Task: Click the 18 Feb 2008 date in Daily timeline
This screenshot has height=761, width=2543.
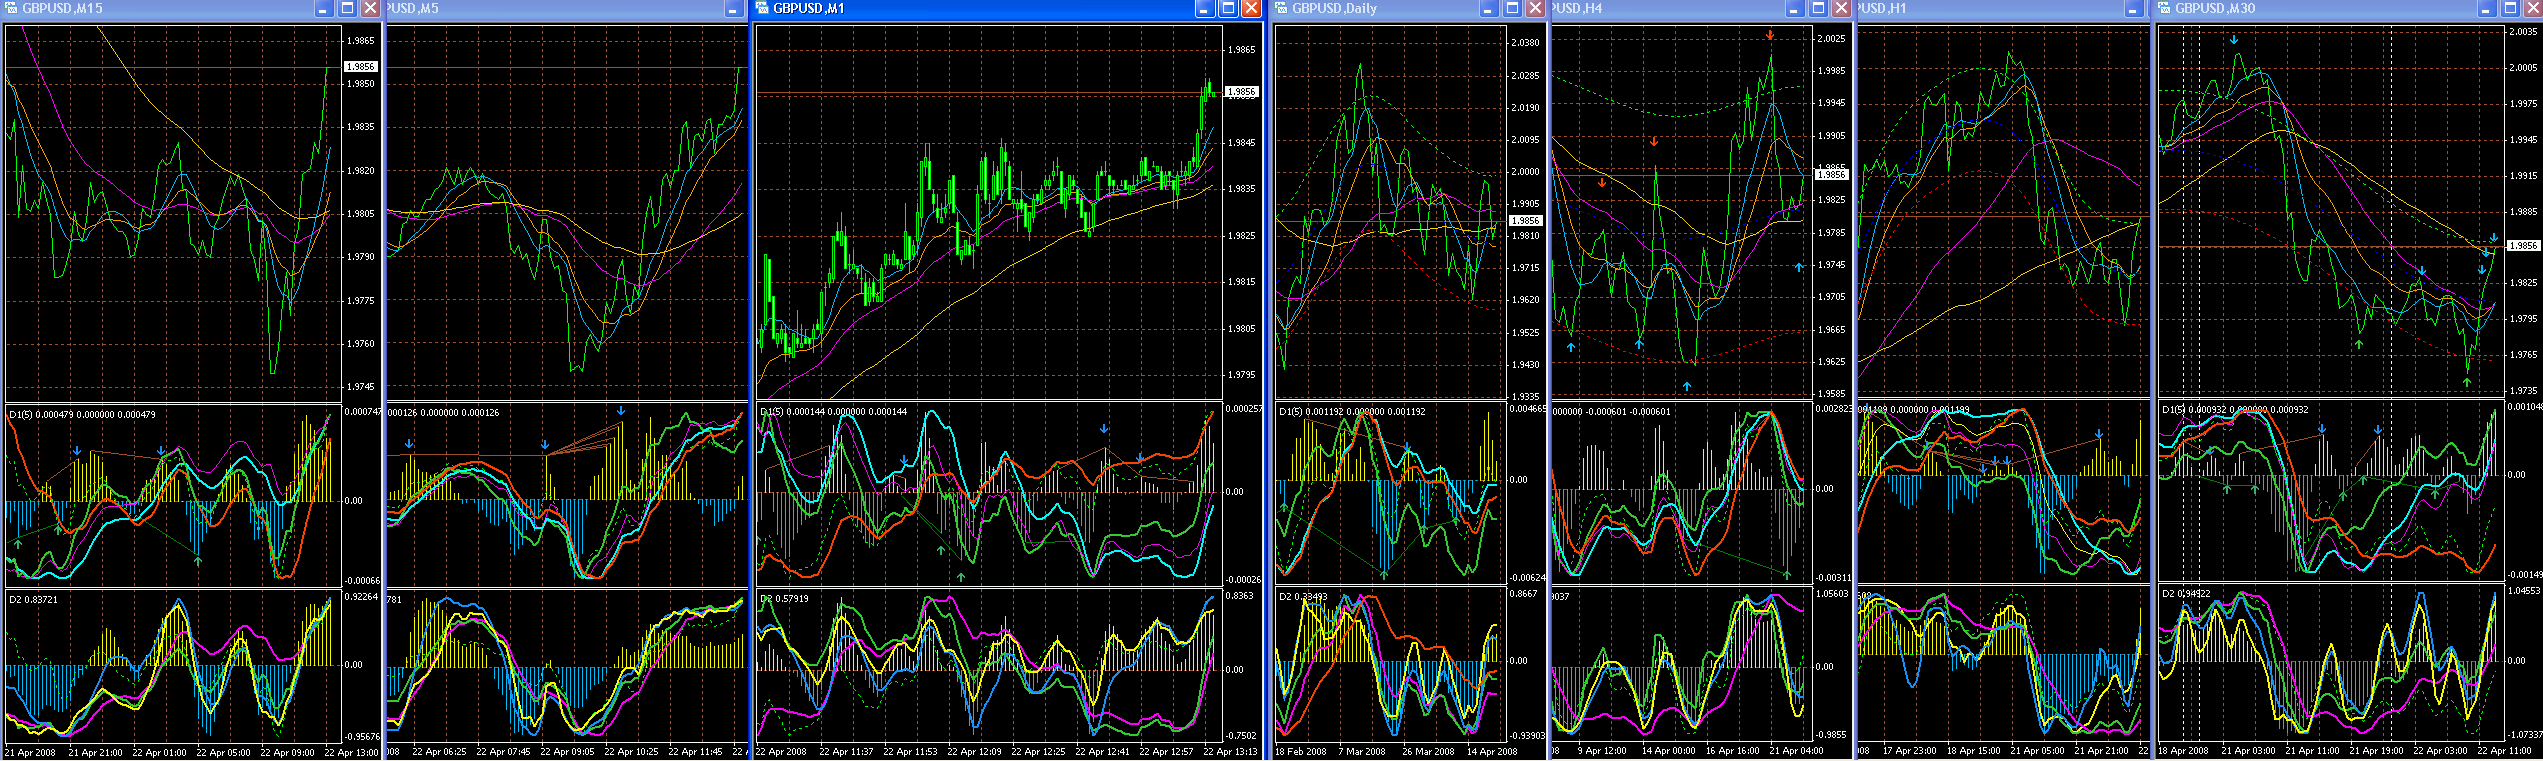Action: (x=1300, y=752)
